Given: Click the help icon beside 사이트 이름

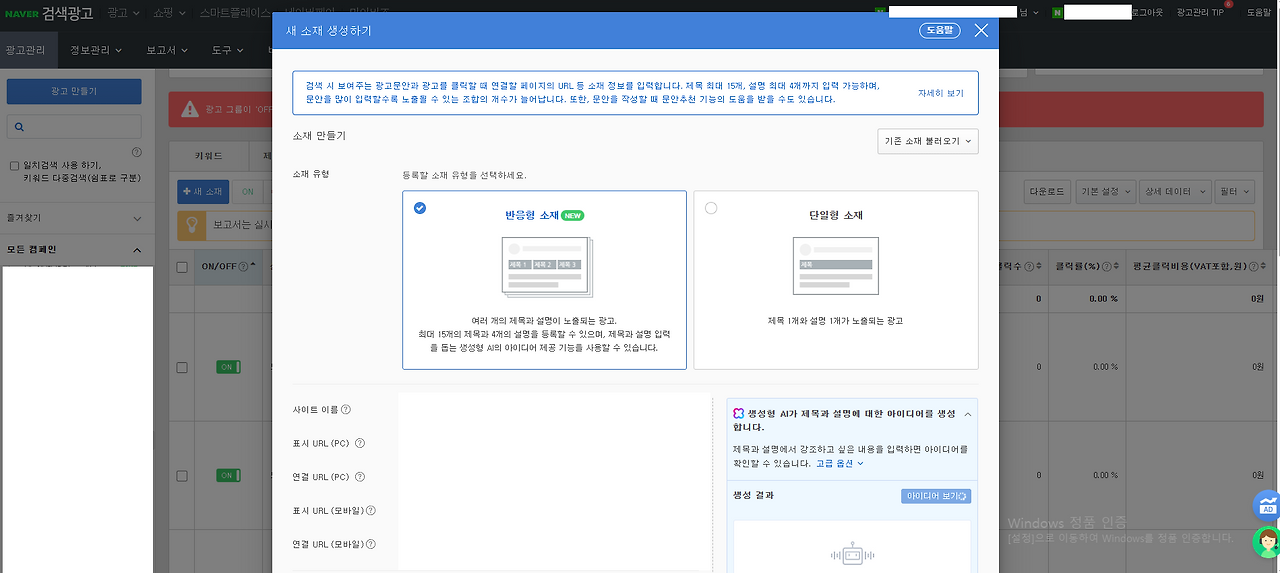Looking at the screenshot, I should click(x=346, y=409).
